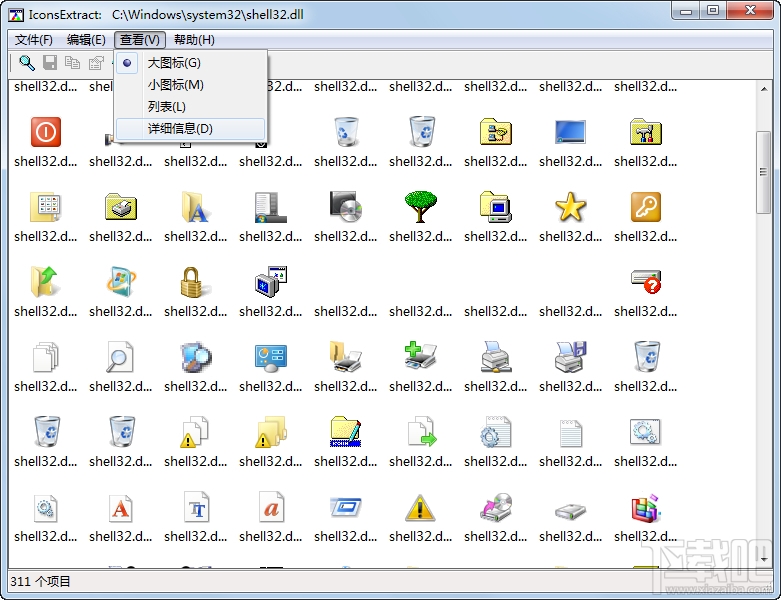This screenshot has width=781, height=600.
Task: Select the document with magnifier icon
Action: [120, 357]
